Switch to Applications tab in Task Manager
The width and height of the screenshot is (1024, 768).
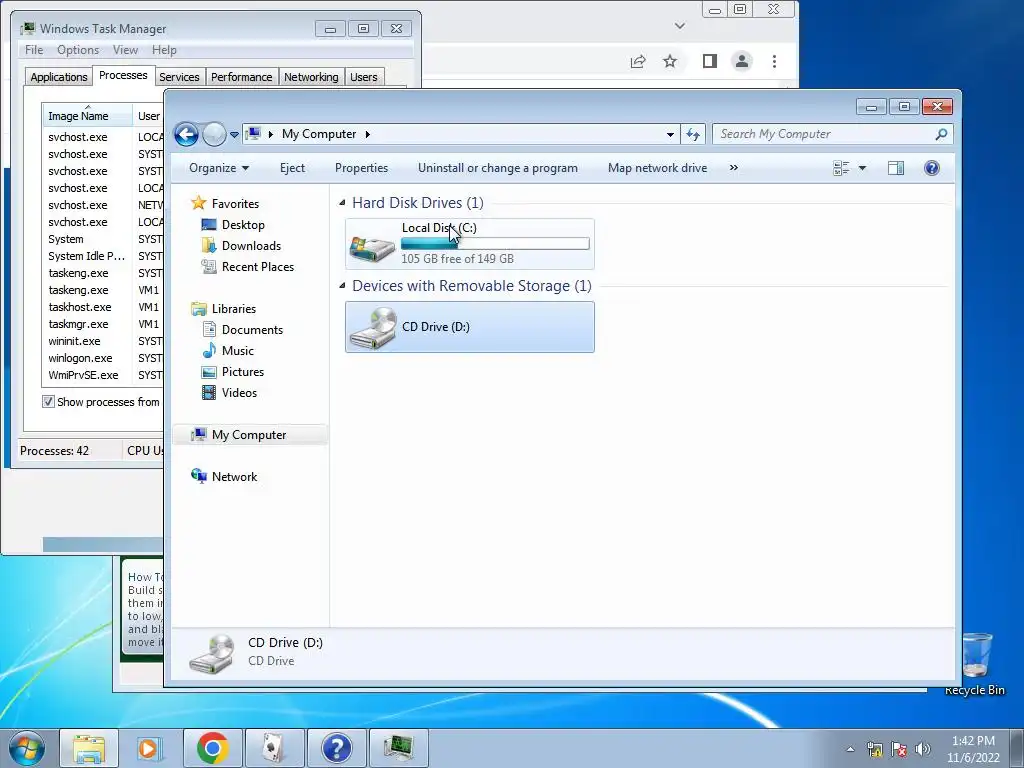pyautogui.click(x=59, y=77)
